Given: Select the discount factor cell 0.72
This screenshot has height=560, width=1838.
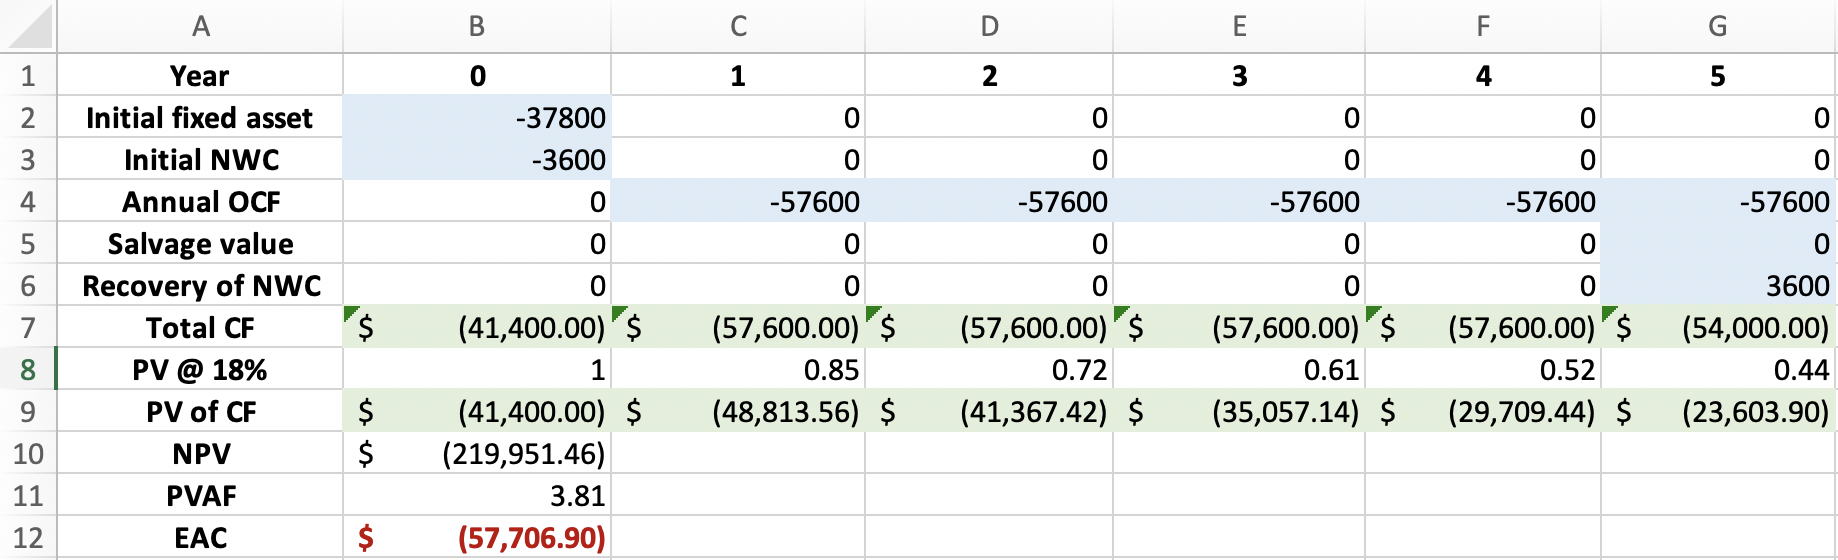Looking at the screenshot, I should point(989,369).
